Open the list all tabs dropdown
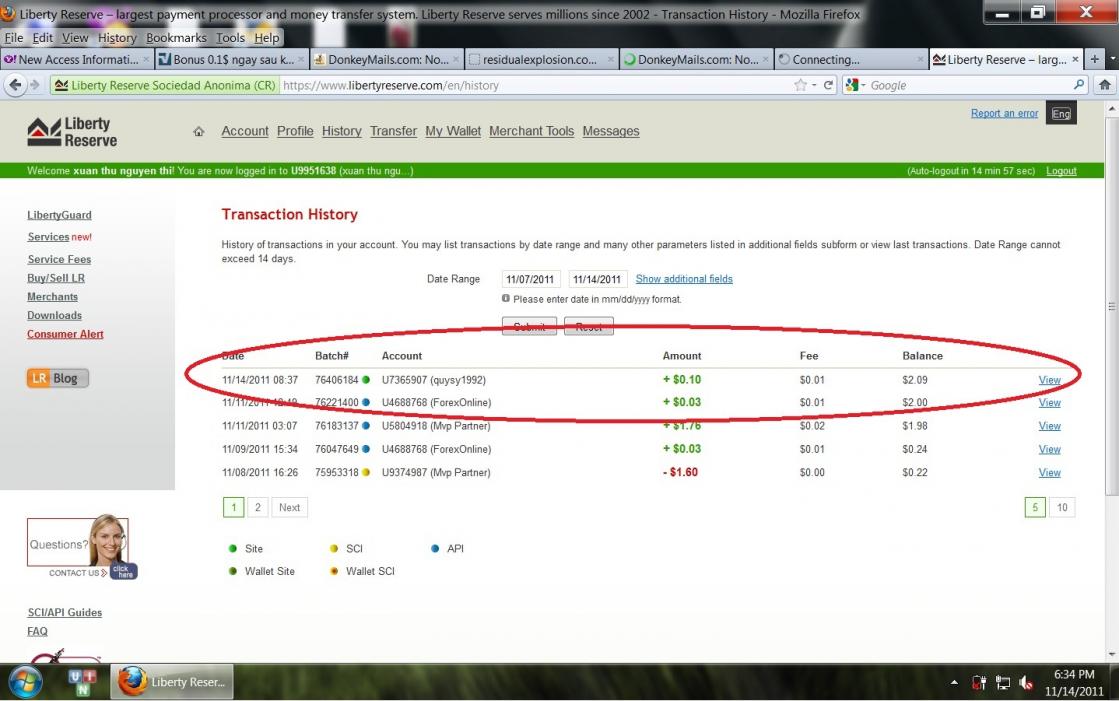Screen dimensions: 1119x701 1112,59
